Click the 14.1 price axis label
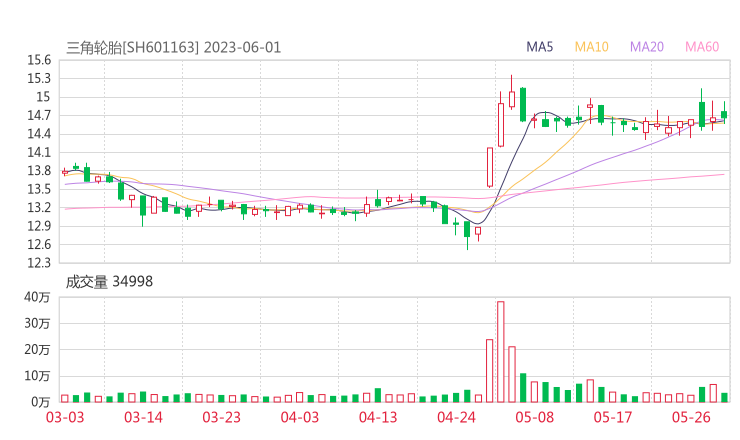Image resolution: width=740 pixels, height=440 pixels. click(x=39, y=152)
